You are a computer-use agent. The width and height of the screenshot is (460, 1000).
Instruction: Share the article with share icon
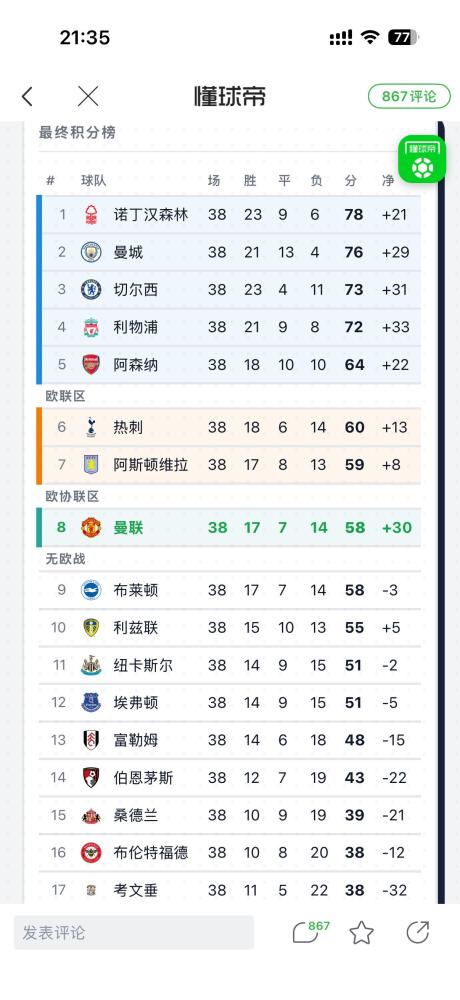click(418, 932)
